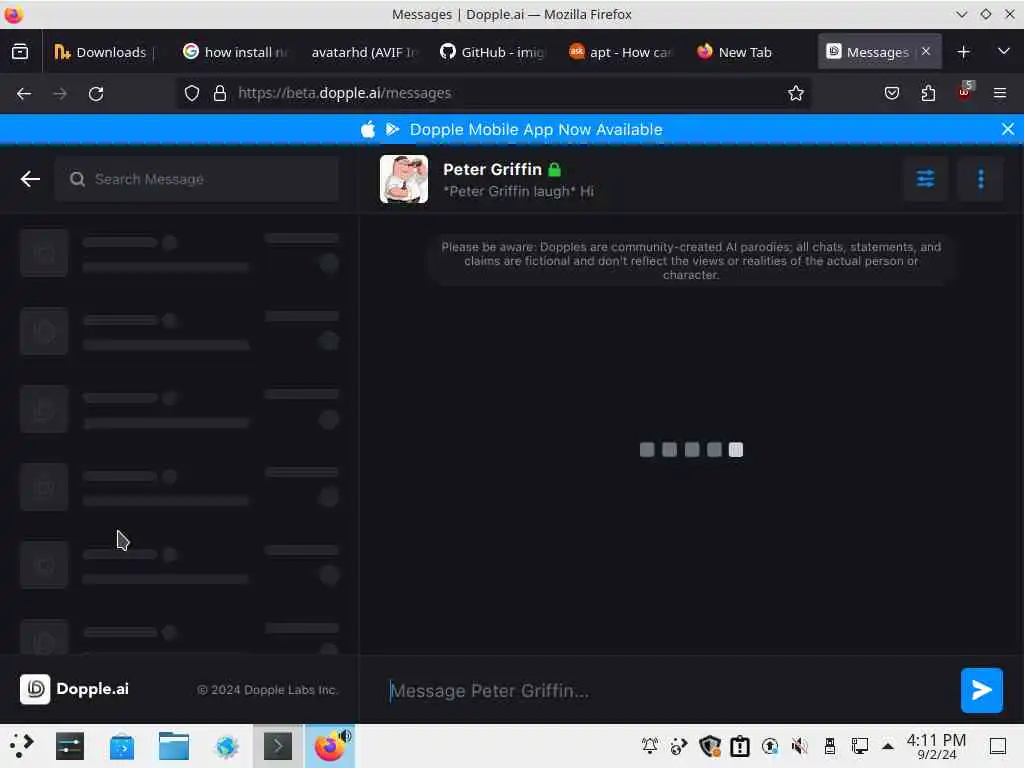Bookmark this page with the star

pos(795,93)
